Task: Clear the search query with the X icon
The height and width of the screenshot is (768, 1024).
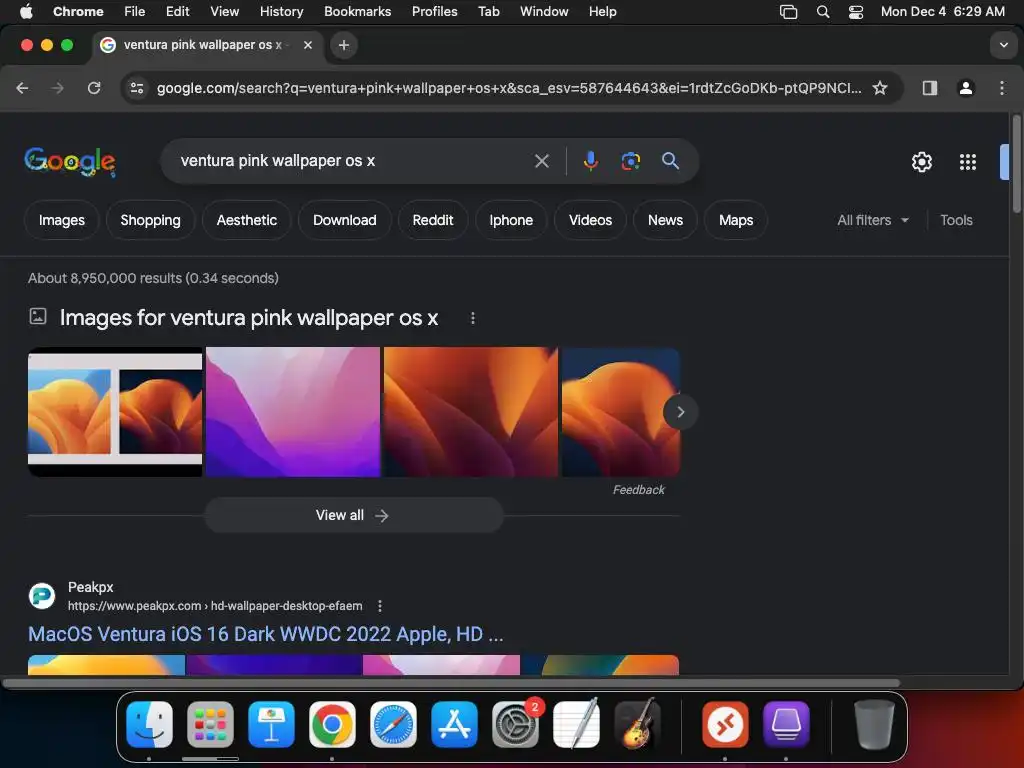Action: click(x=541, y=161)
